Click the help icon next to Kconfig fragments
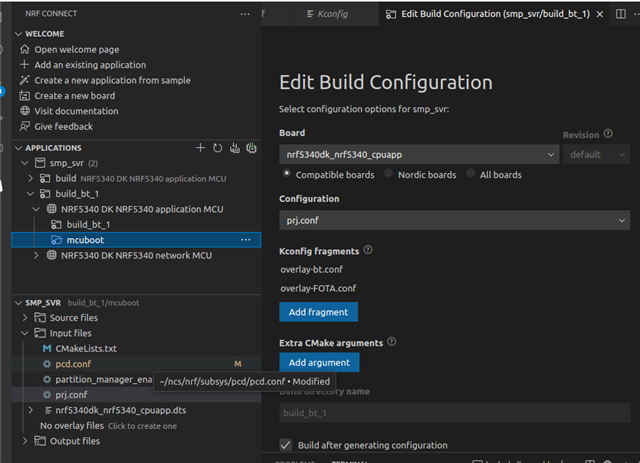This screenshot has height=463, width=640. point(368,250)
